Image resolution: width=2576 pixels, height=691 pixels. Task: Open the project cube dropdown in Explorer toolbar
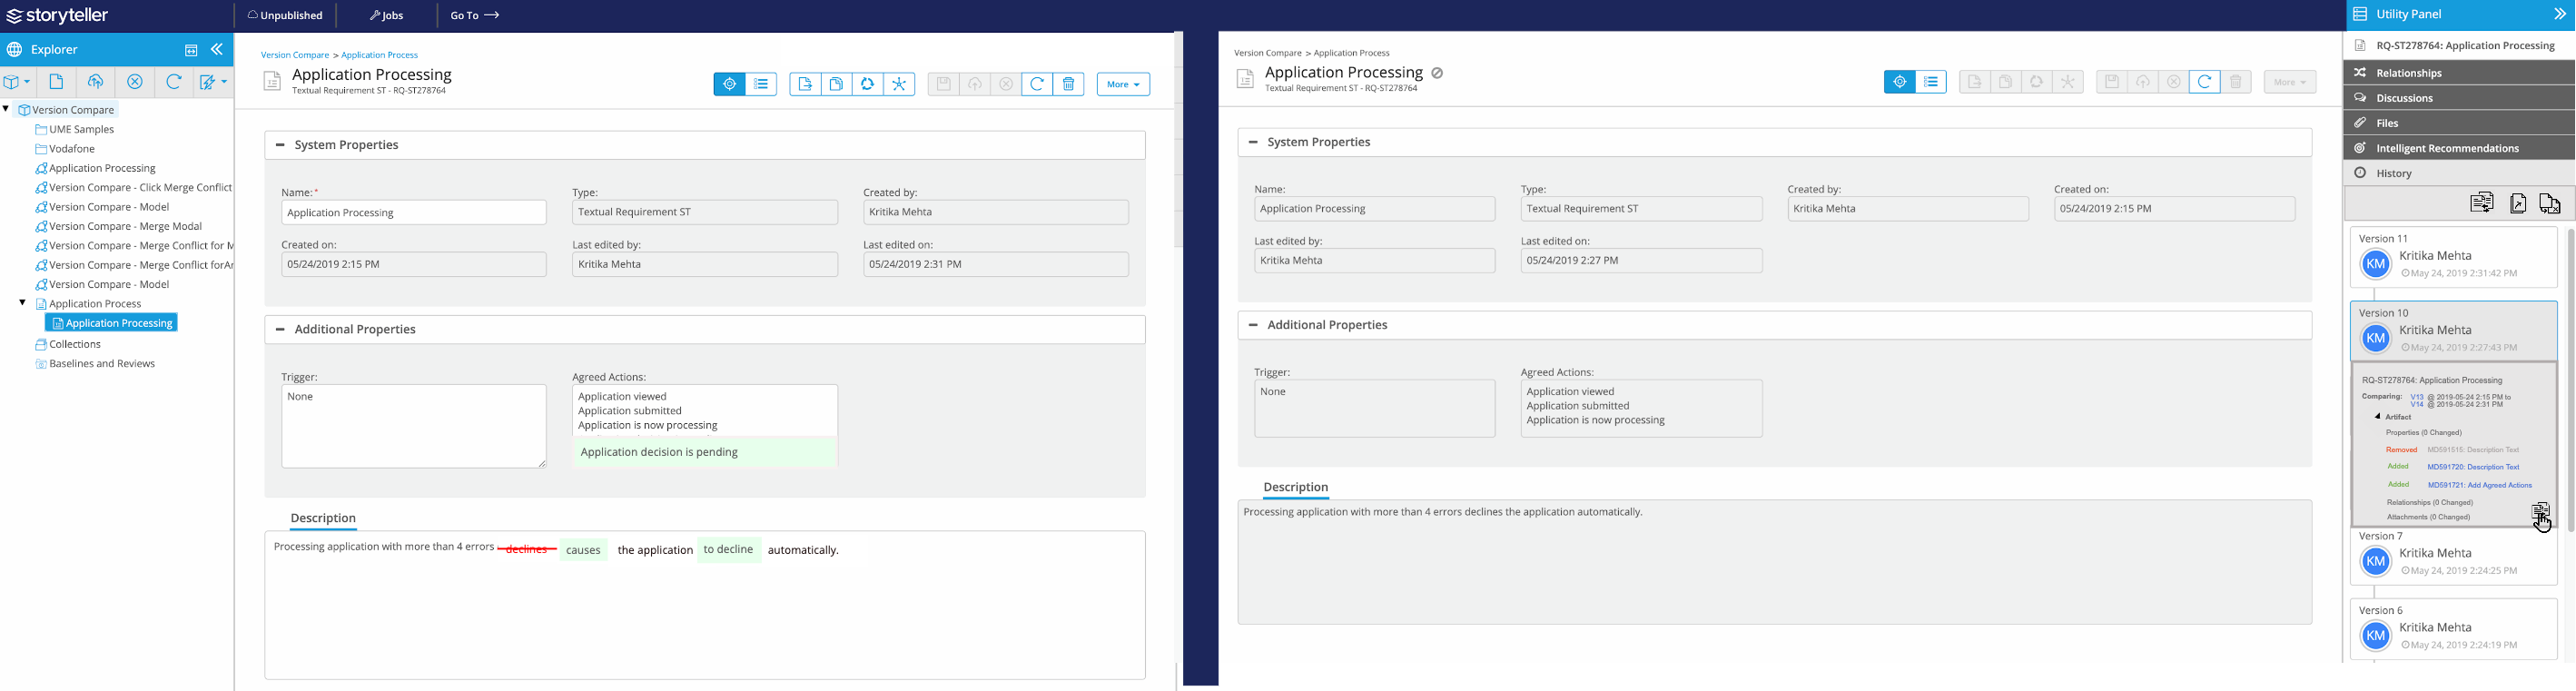[17, 82]
